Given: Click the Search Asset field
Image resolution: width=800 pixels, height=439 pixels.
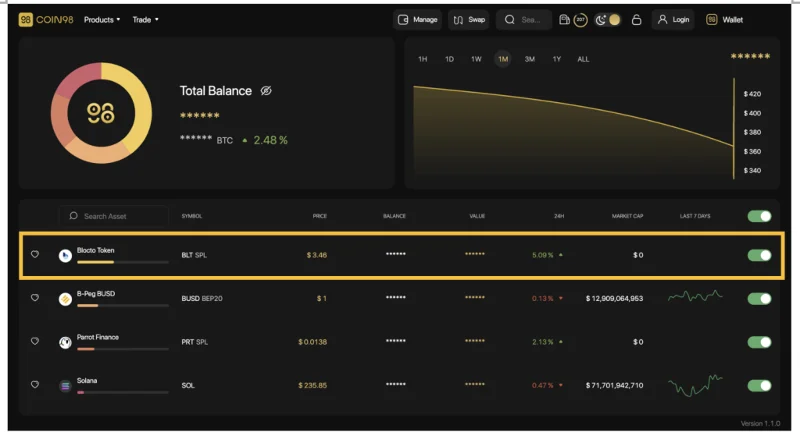Looking at the screenshot, I should (114, 216).
